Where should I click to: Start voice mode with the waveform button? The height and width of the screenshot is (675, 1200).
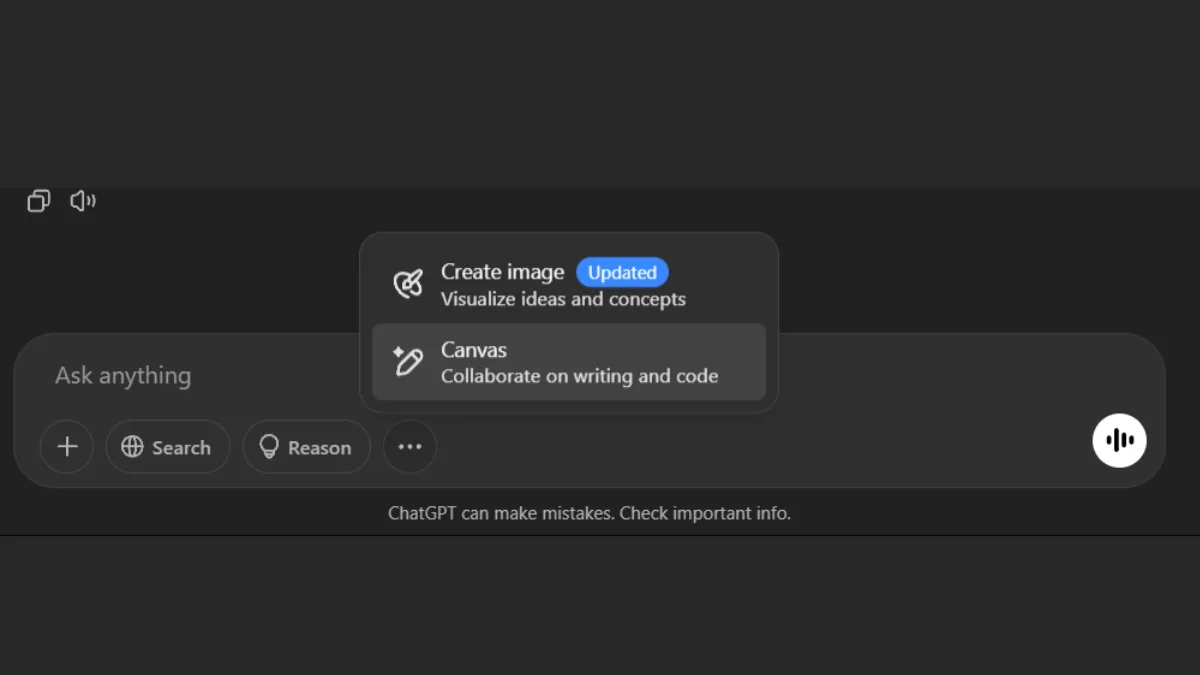coord(1120,440)
